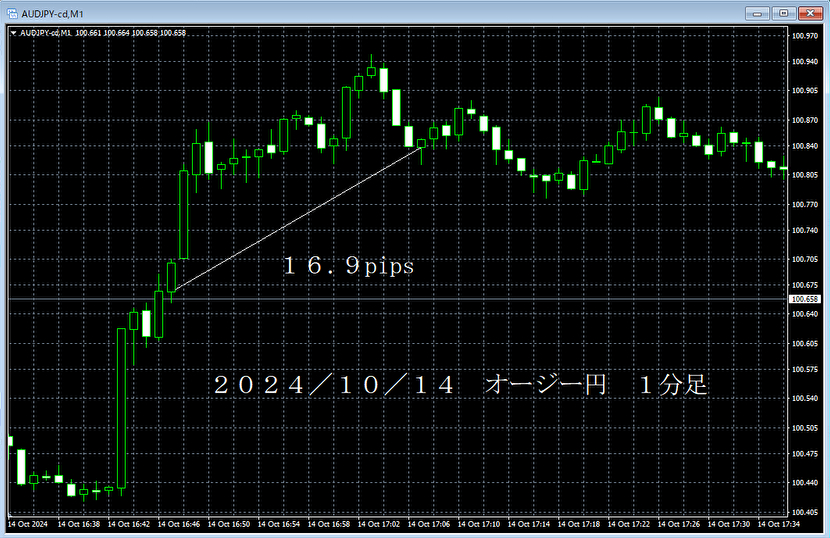Select the 2024/10/14 オージー円 1分足 label

point(461,385)
